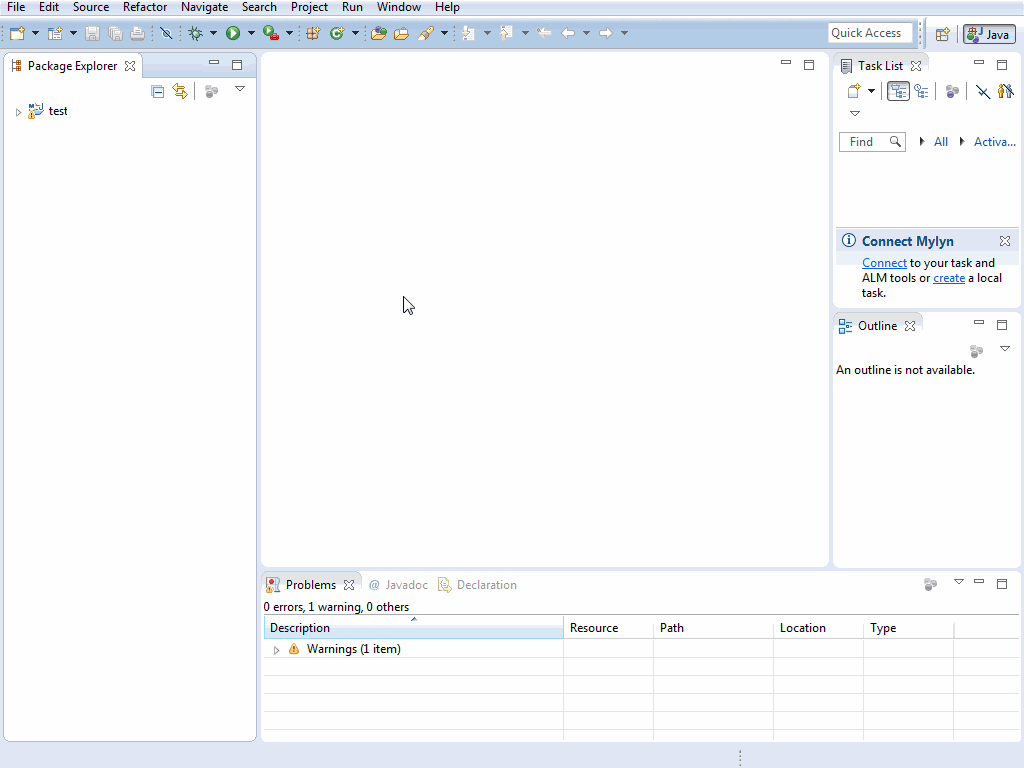Click the Open Perspective icon
The image size is (1024, 768).
[942, 34]
